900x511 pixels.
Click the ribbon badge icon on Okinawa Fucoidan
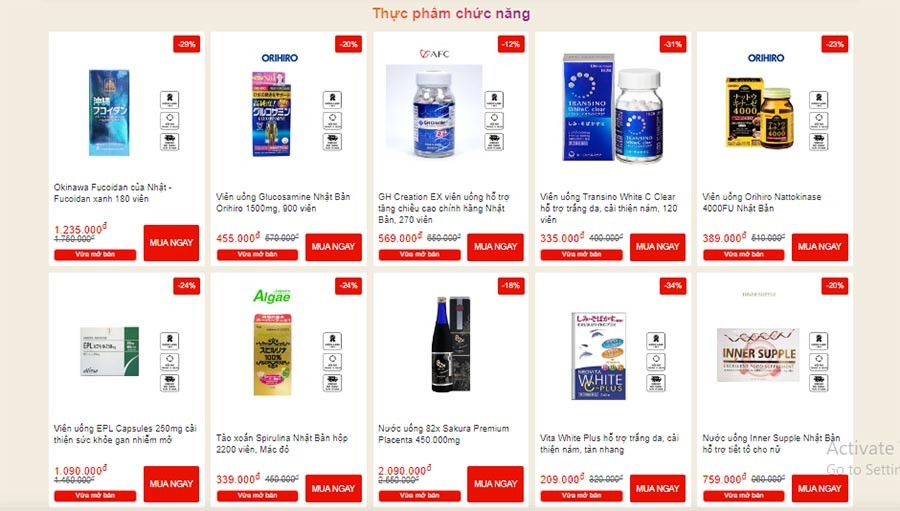point(169,99)
